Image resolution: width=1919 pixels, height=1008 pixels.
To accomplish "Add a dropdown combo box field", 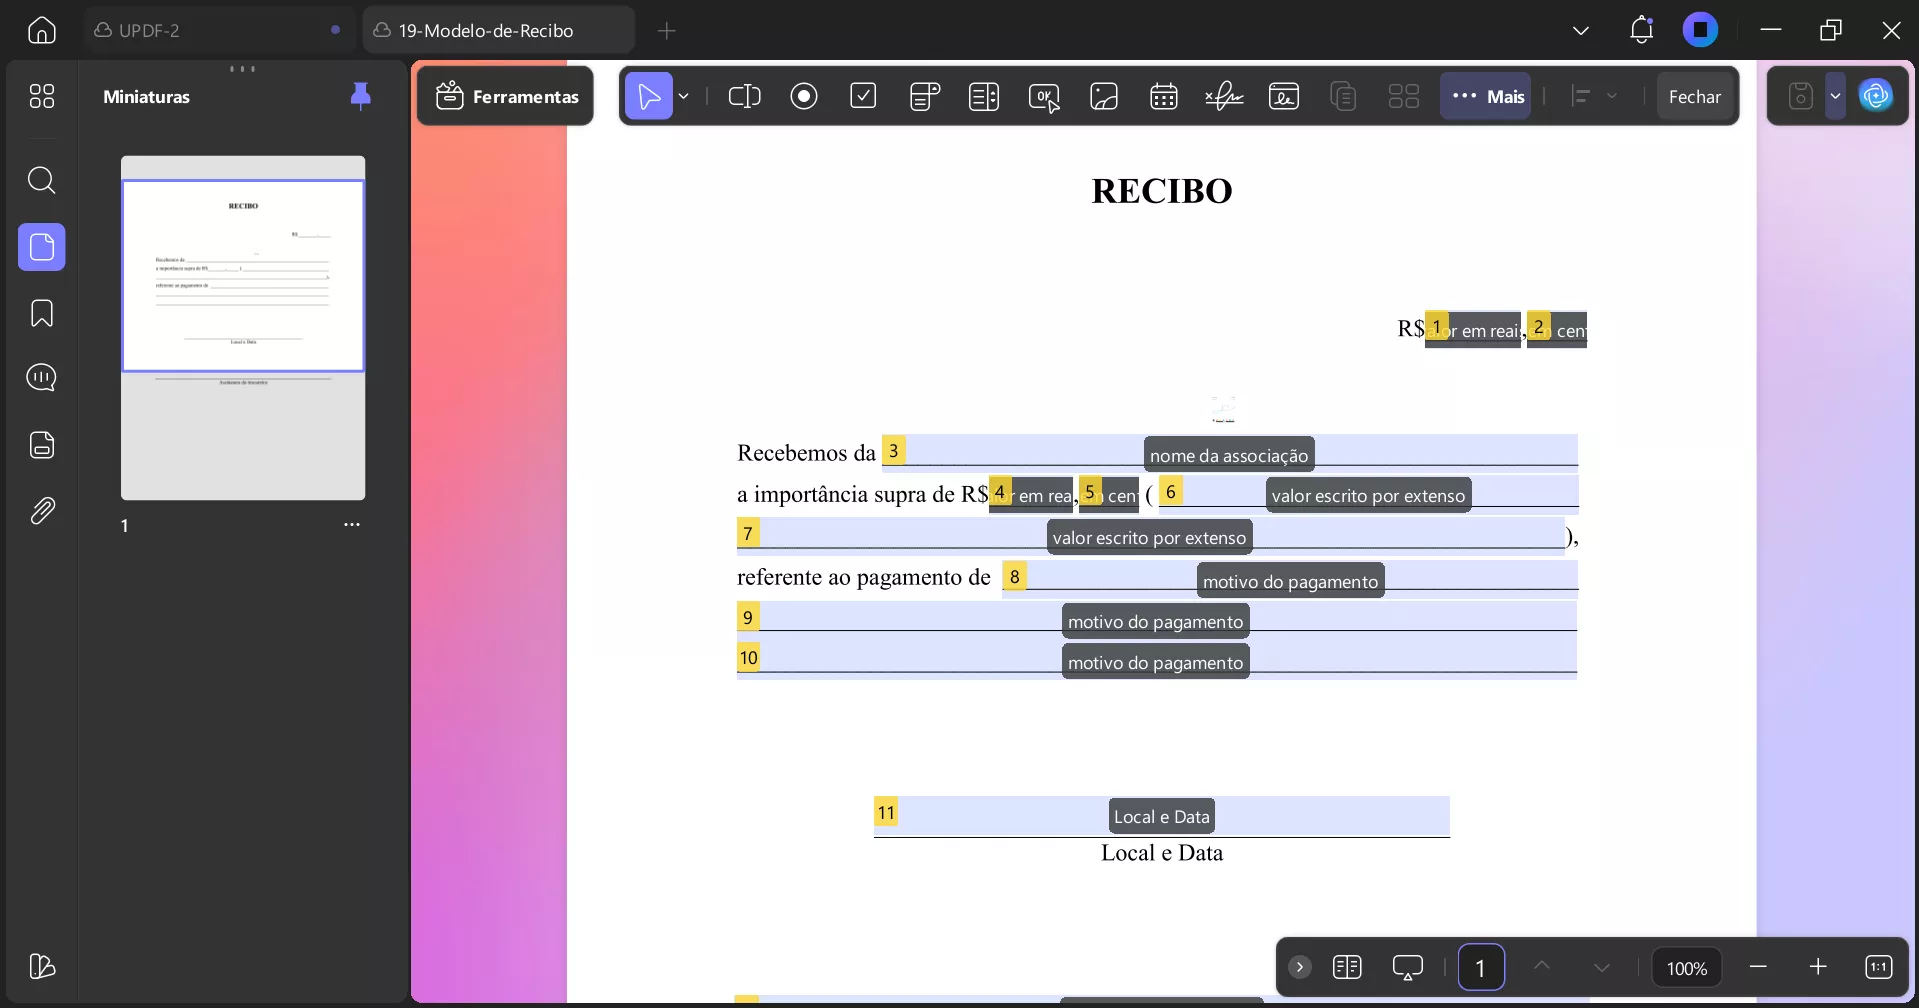I will (925, 96).
